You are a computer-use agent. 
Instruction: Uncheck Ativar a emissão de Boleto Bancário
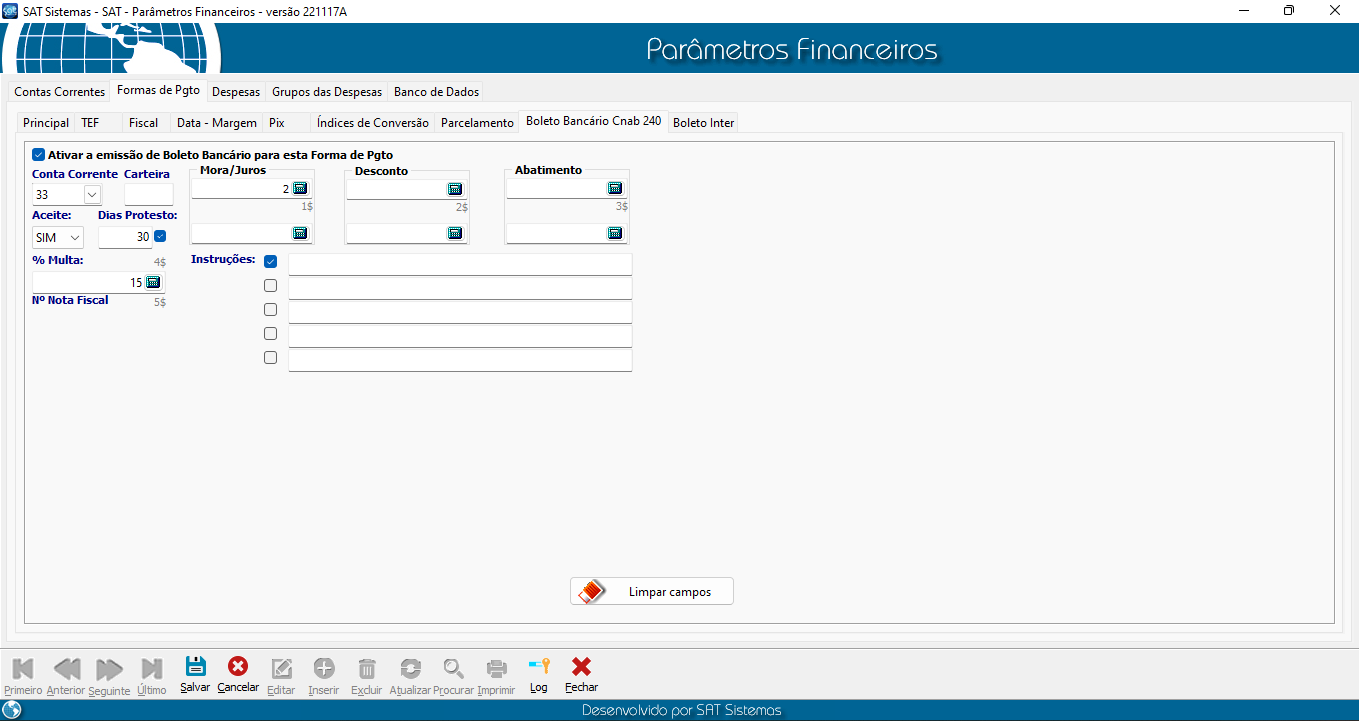coord(39,155)
